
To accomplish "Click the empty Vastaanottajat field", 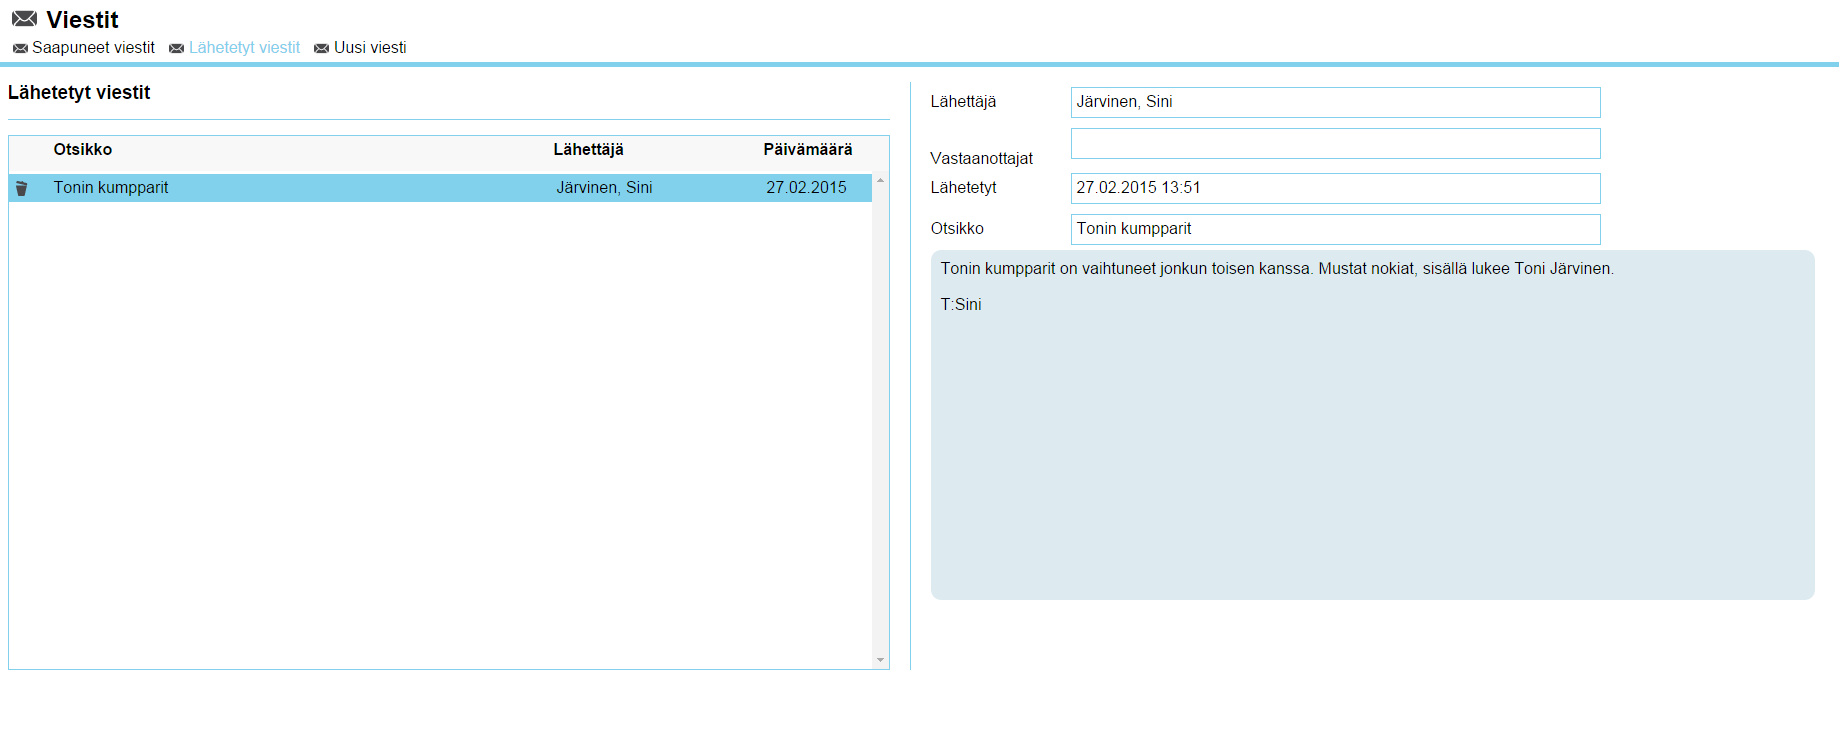I will tap(1335, 143).
